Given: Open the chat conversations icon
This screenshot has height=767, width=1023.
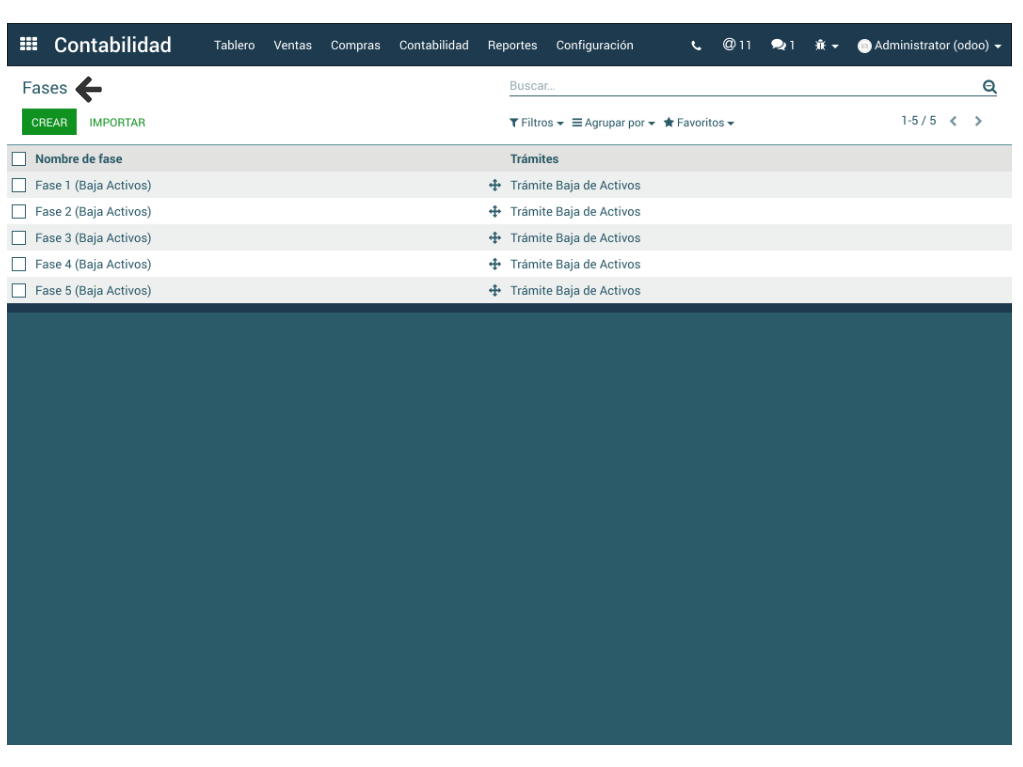Looking at the screenshot, I should click(x=782, y=46).
